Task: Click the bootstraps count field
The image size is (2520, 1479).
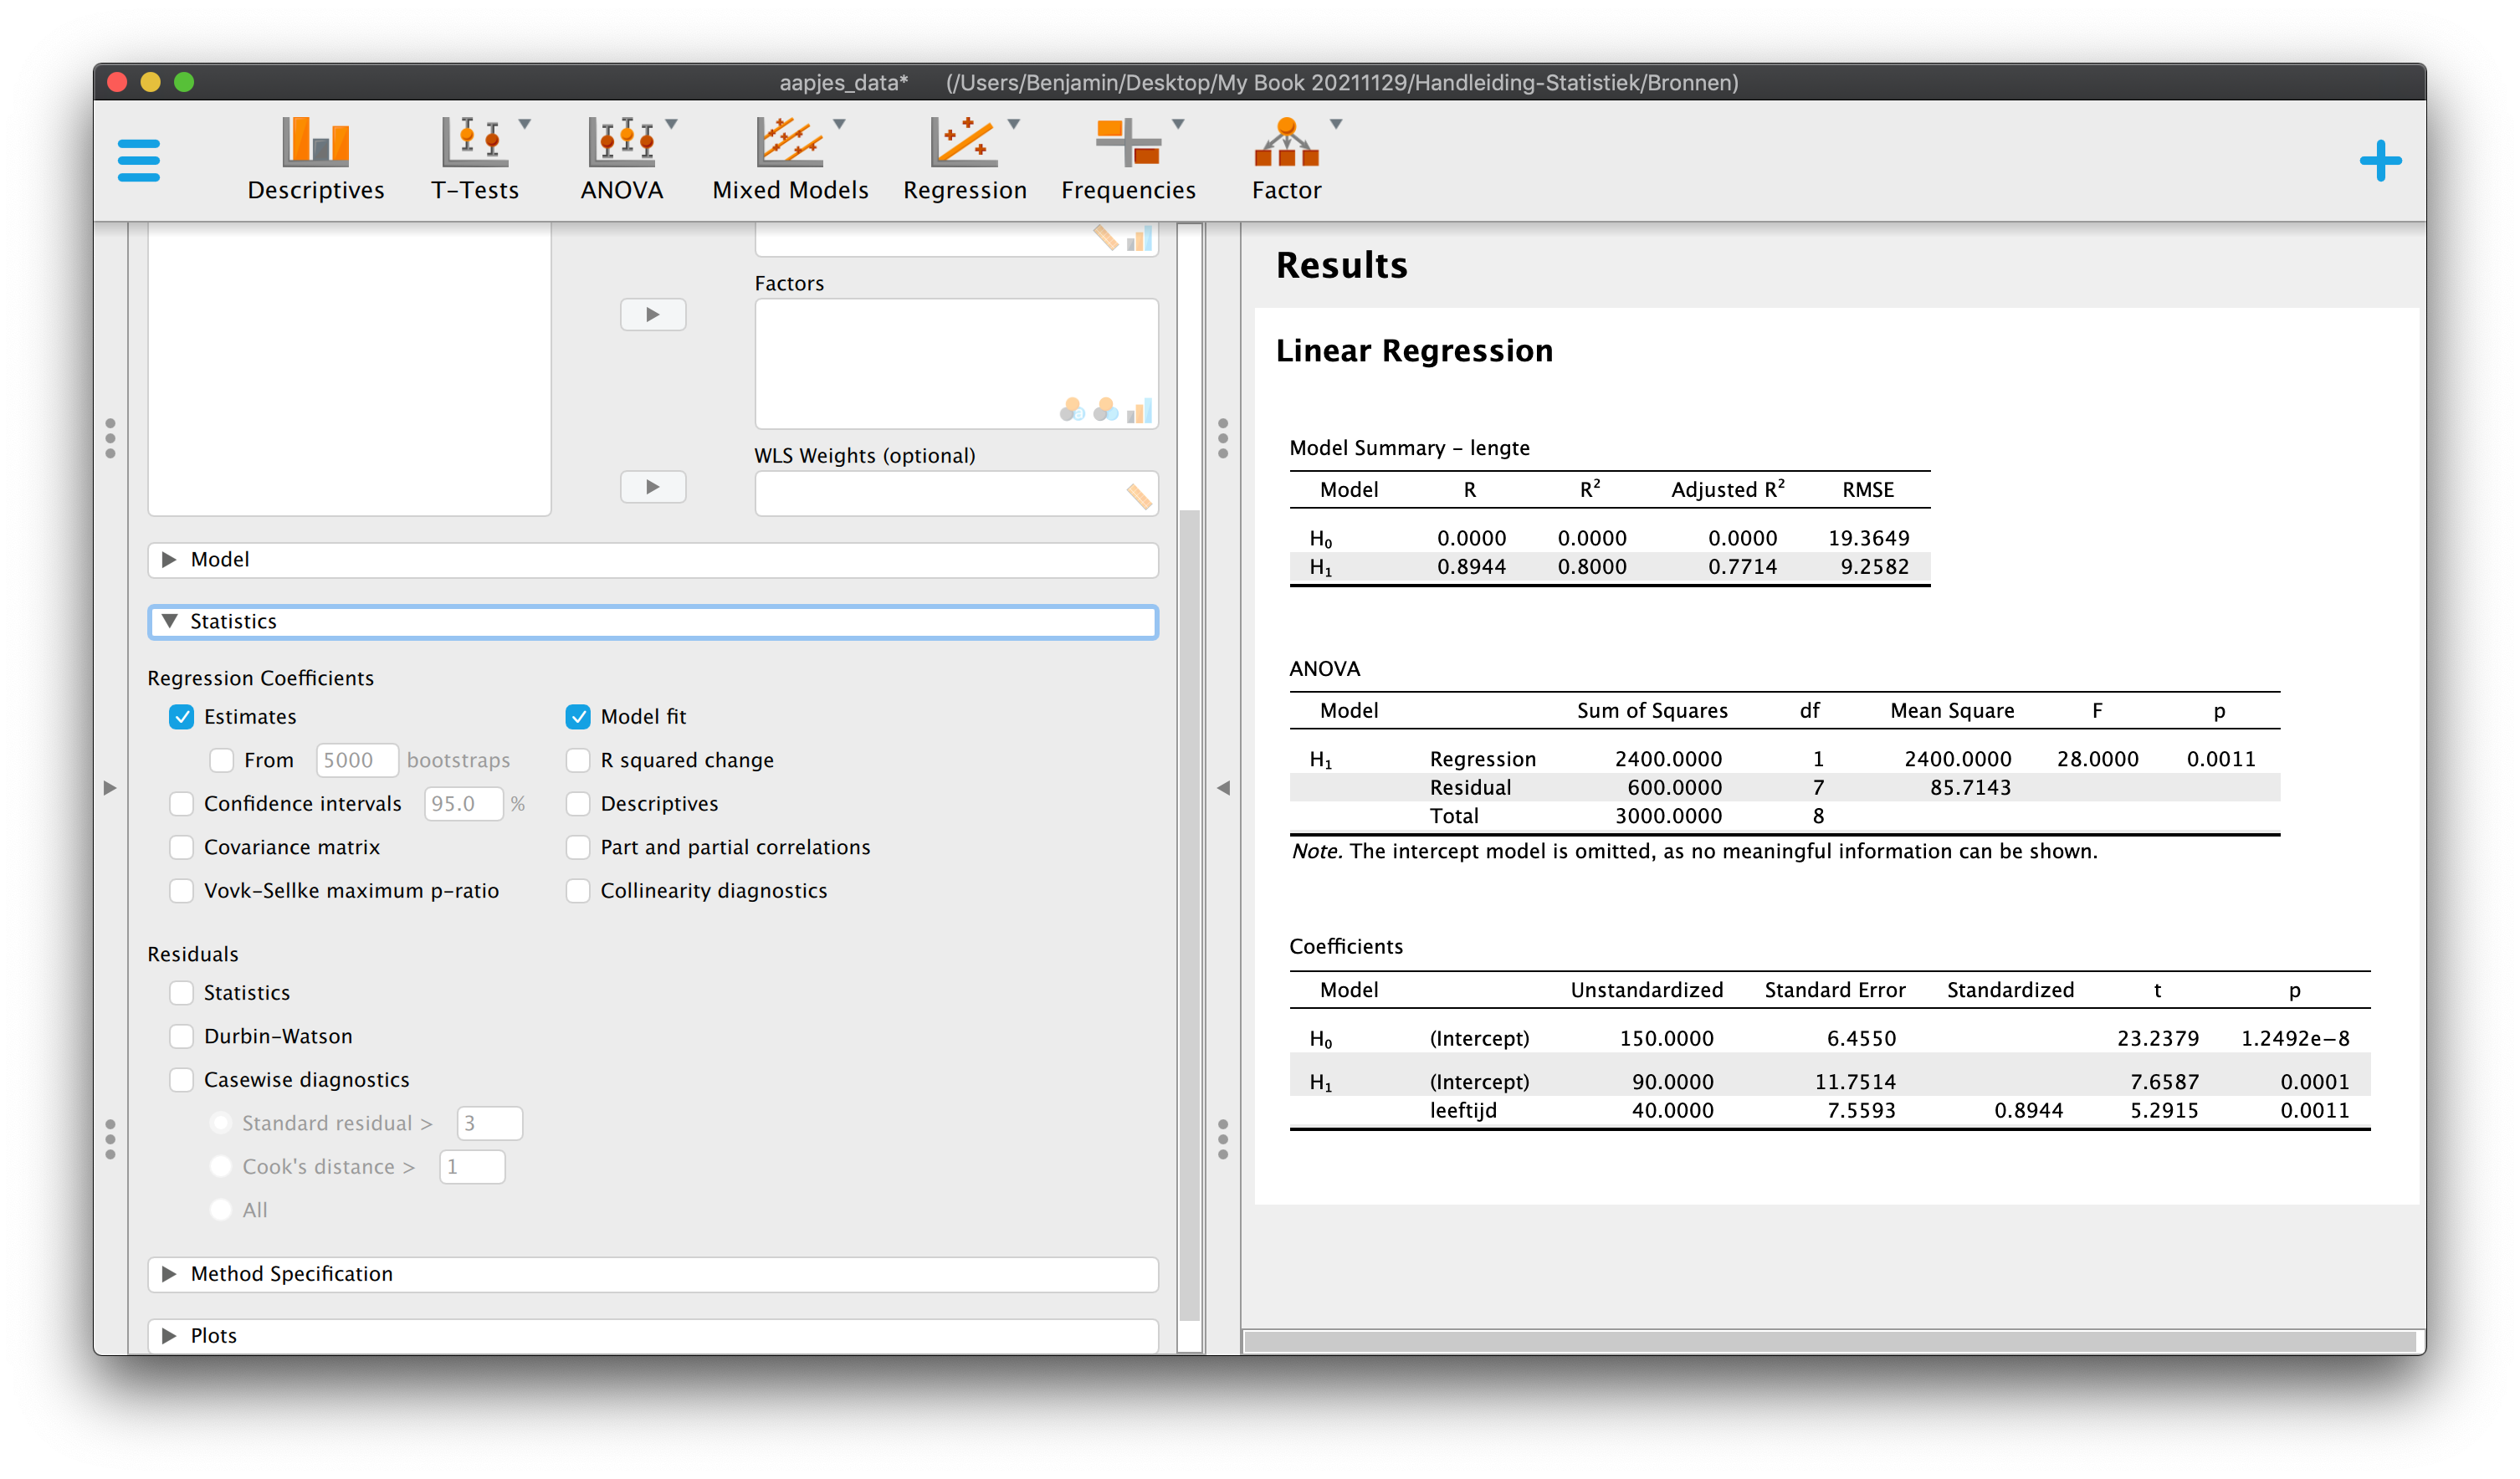Action: pos(357,760)
